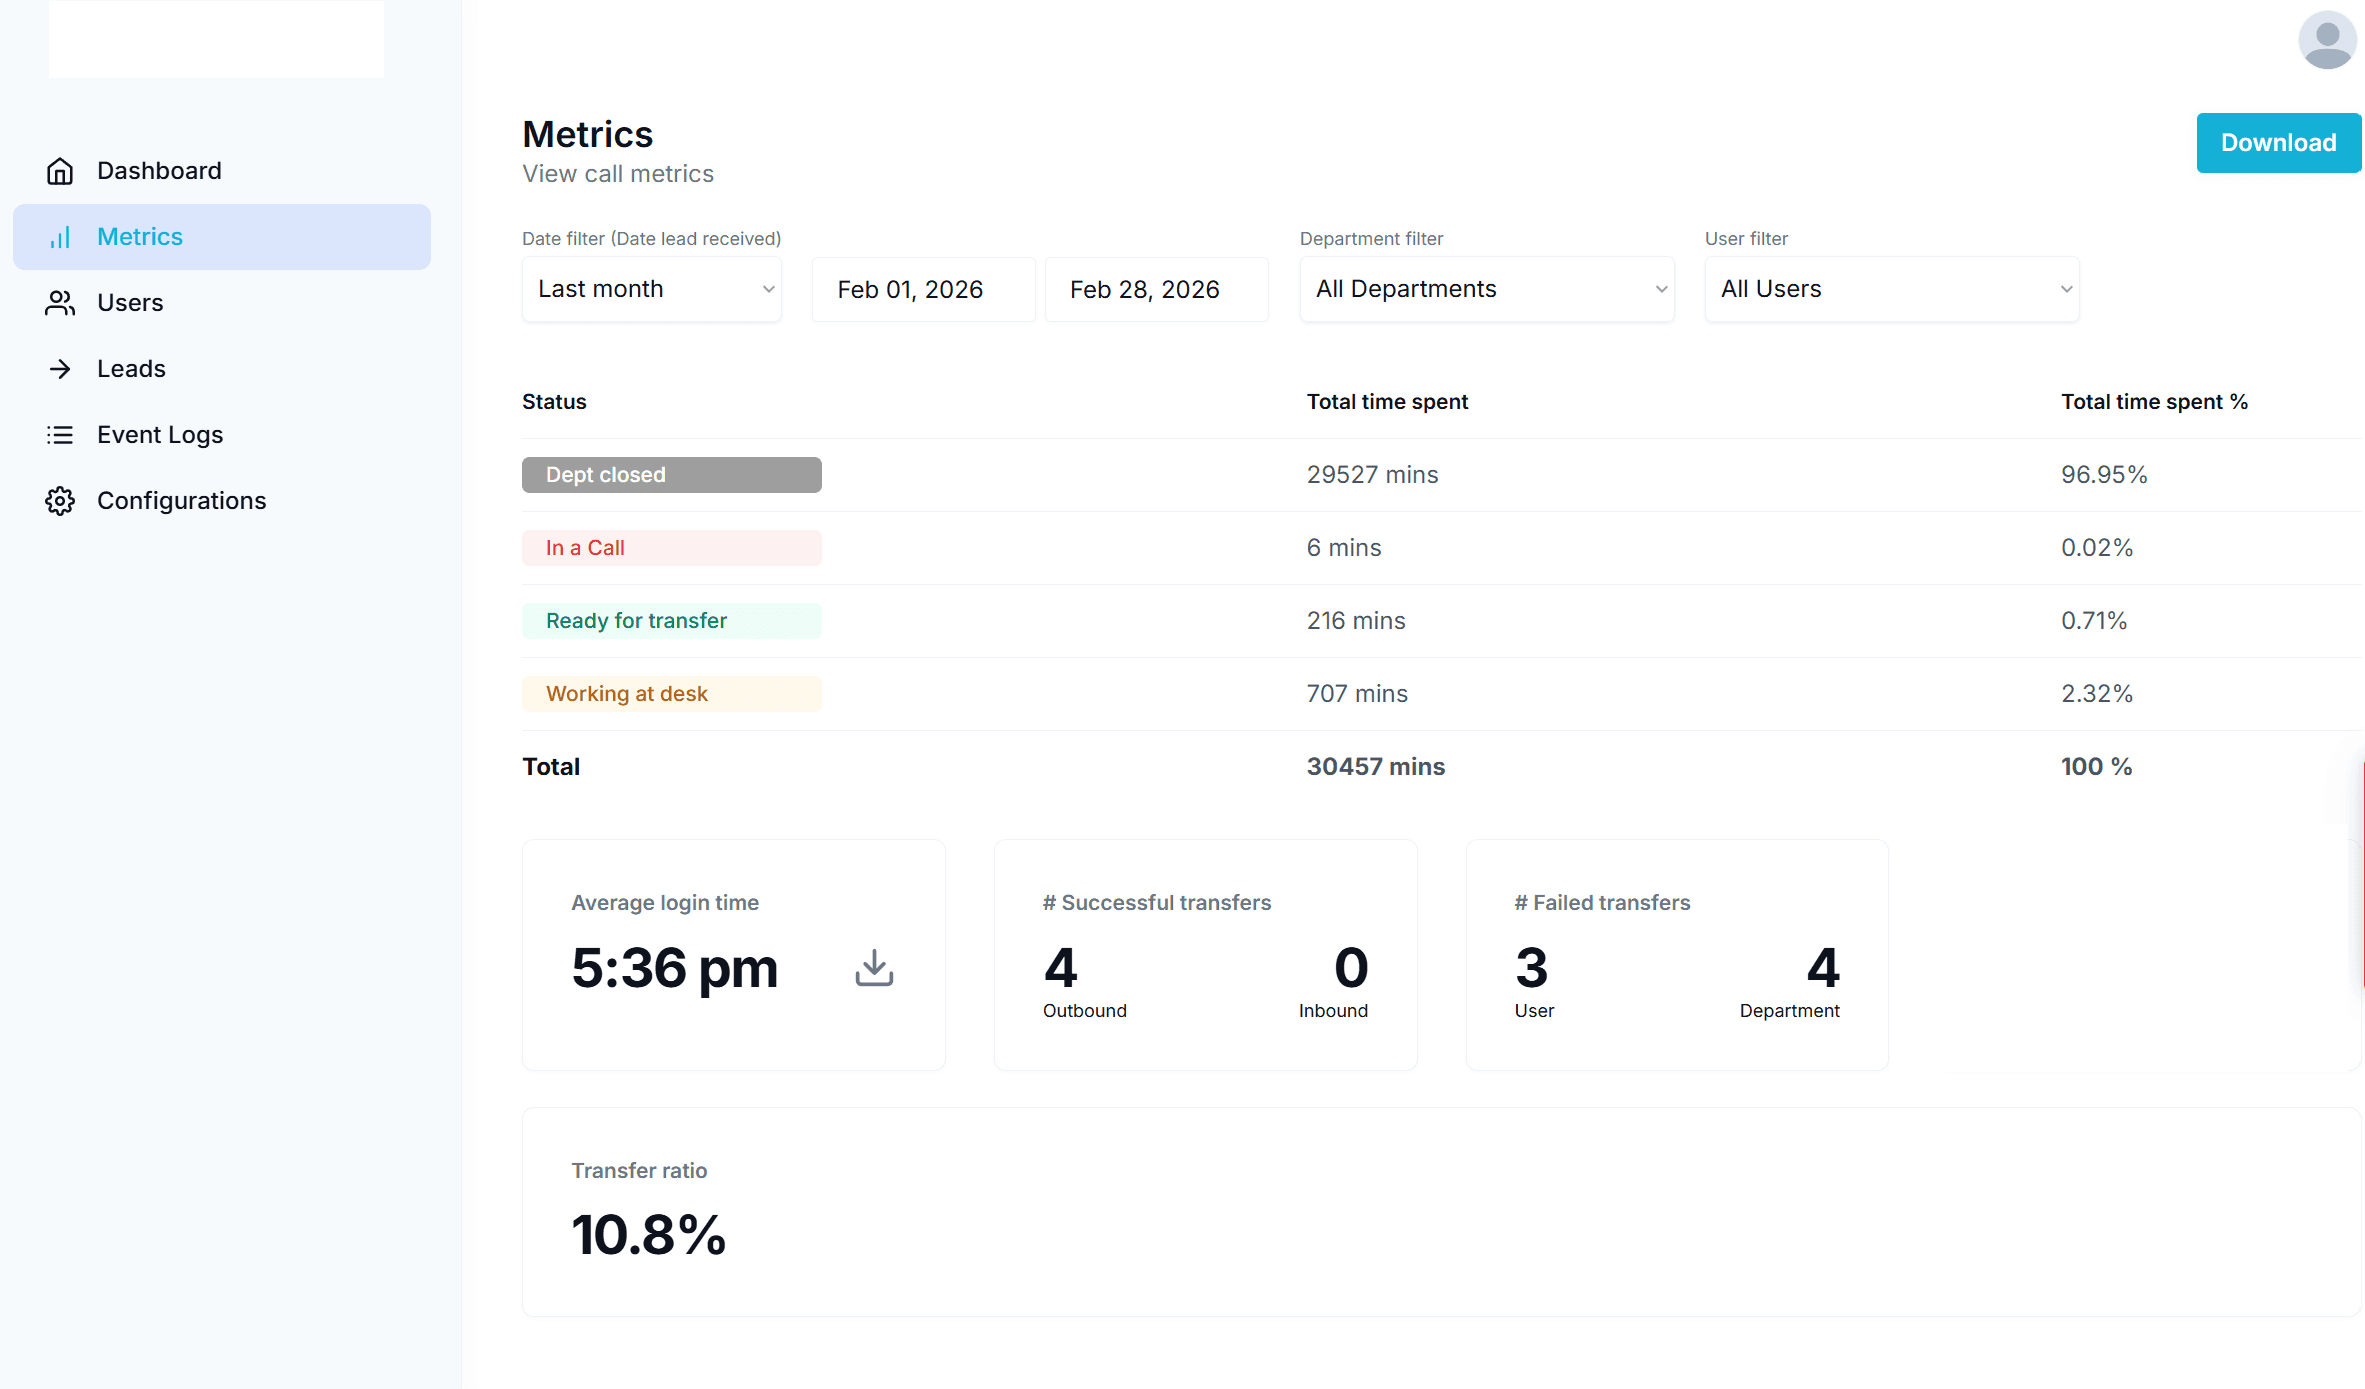Click the Dashboard home icon
Screen dimensions: 2365x1389
(x=60, y=171)
